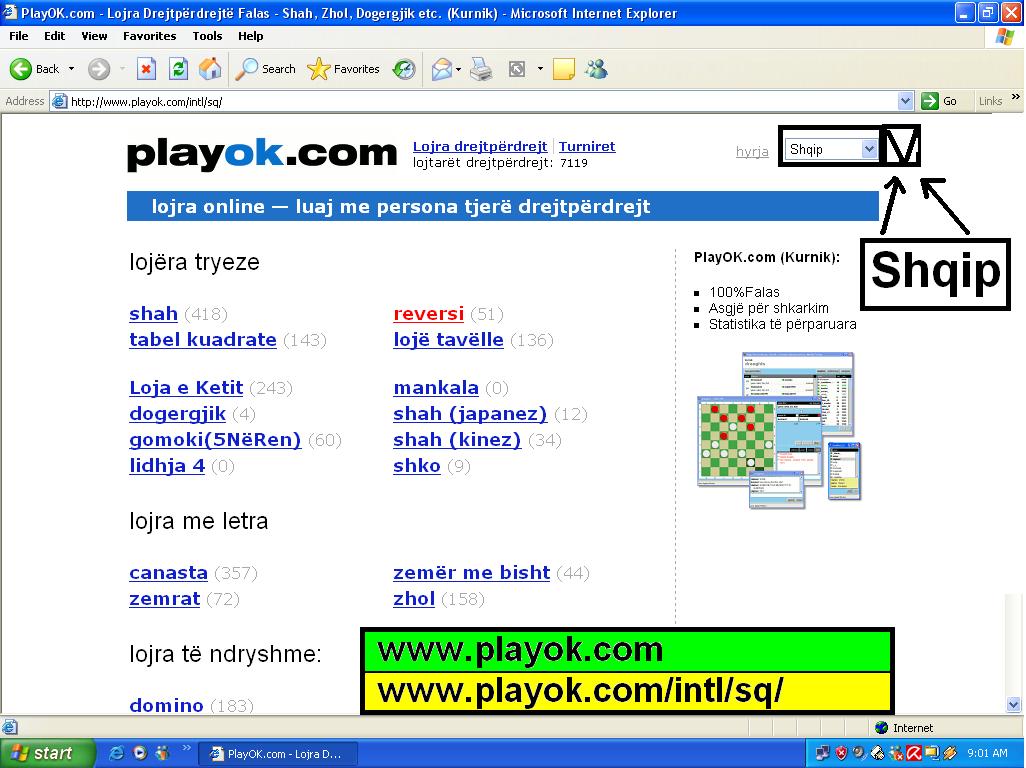Open the Edit menu

point(54,36)
